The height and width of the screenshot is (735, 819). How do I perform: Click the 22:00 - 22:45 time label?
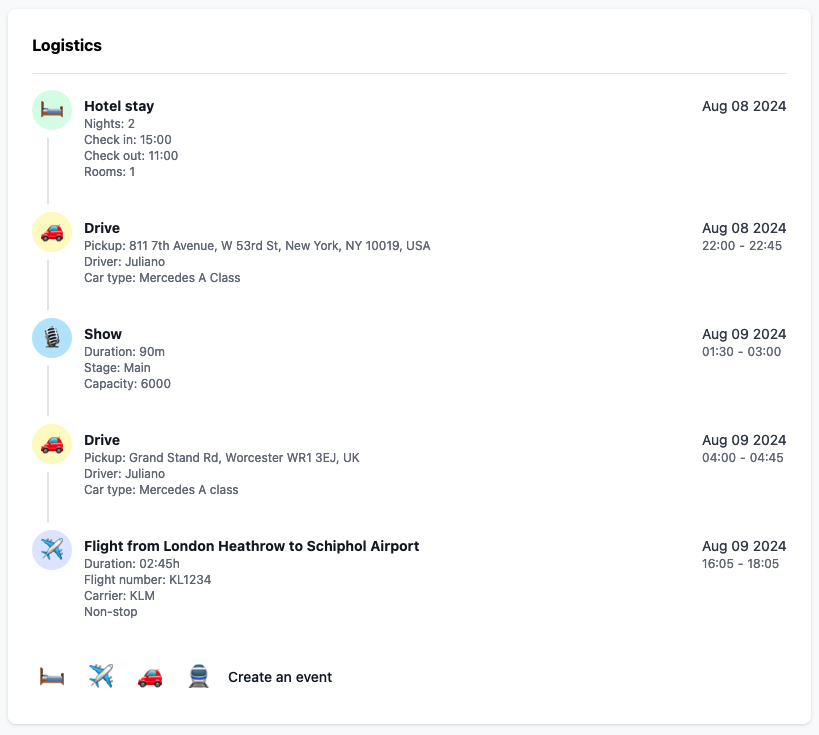(x=744, y=245)
